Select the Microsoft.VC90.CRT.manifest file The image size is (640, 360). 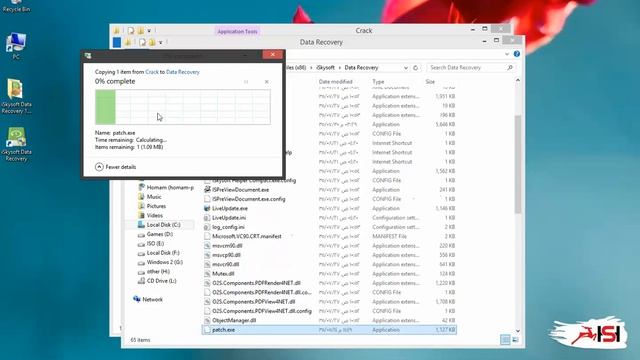pos(247,236)
